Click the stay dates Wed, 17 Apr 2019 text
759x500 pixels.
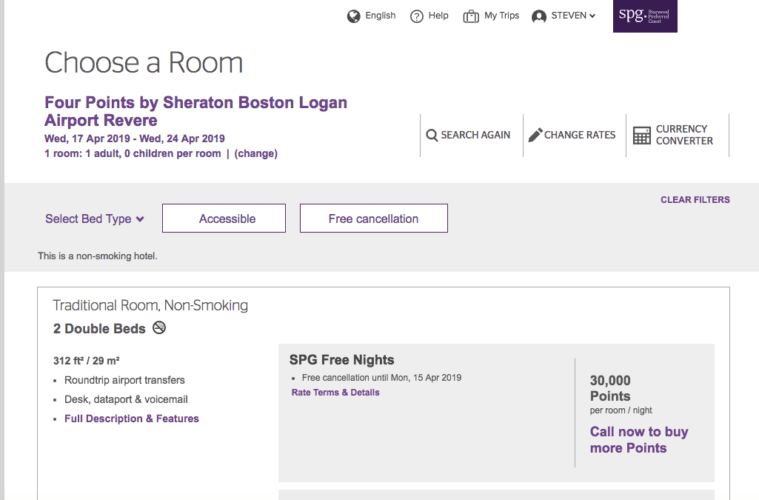tap(135, 139)
